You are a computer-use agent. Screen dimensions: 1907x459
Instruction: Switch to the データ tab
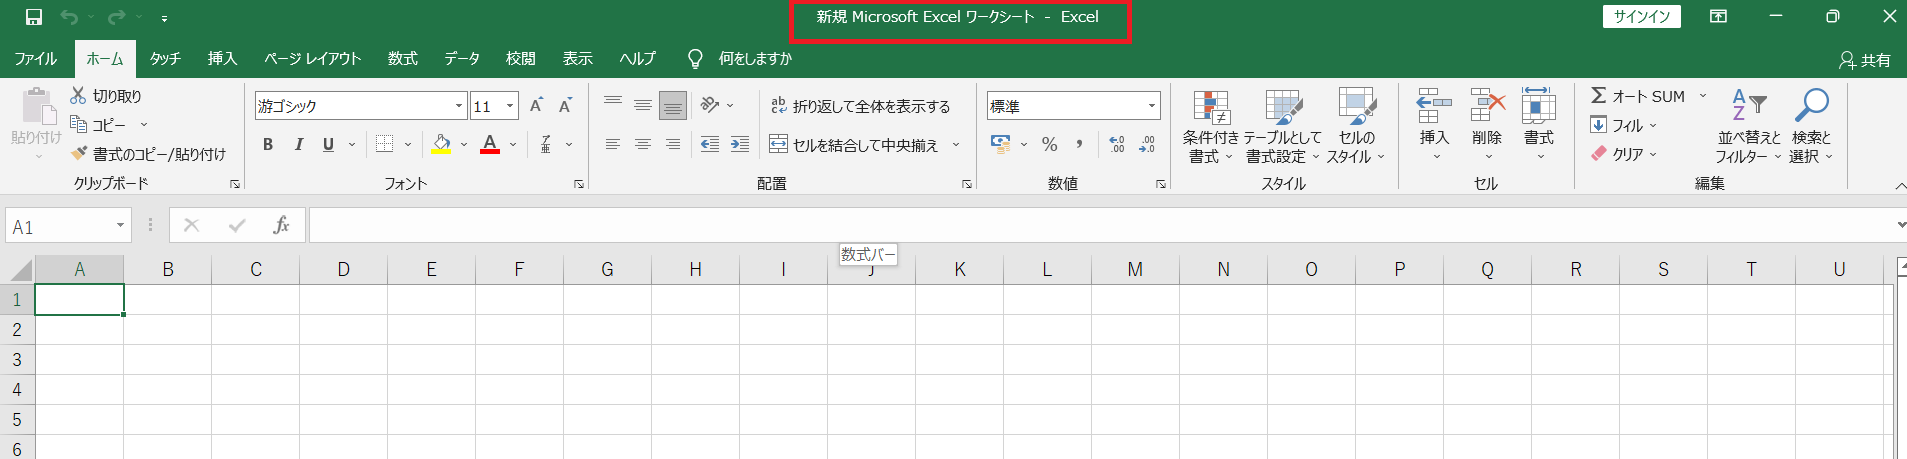click(x=462, y=59)
